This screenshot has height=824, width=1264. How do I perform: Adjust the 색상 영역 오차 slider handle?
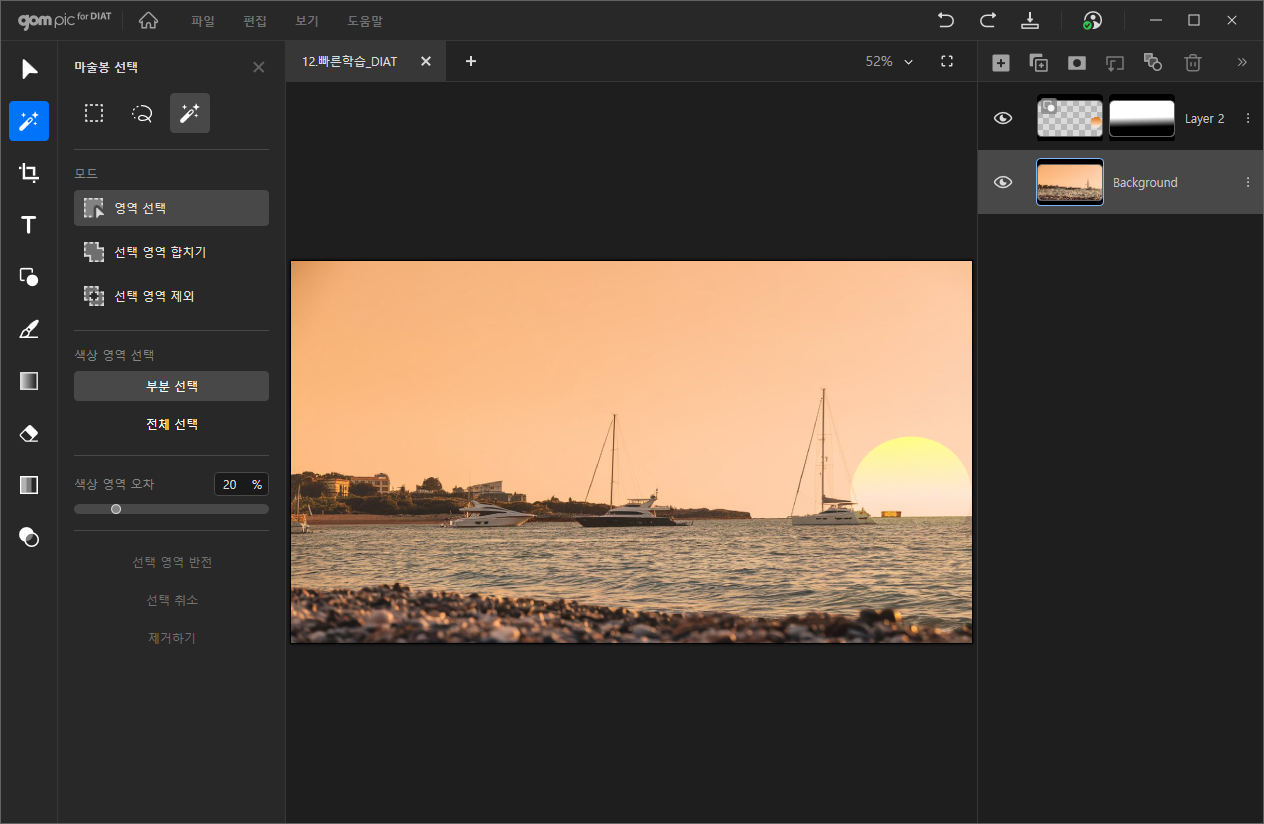tap(116, 509)
